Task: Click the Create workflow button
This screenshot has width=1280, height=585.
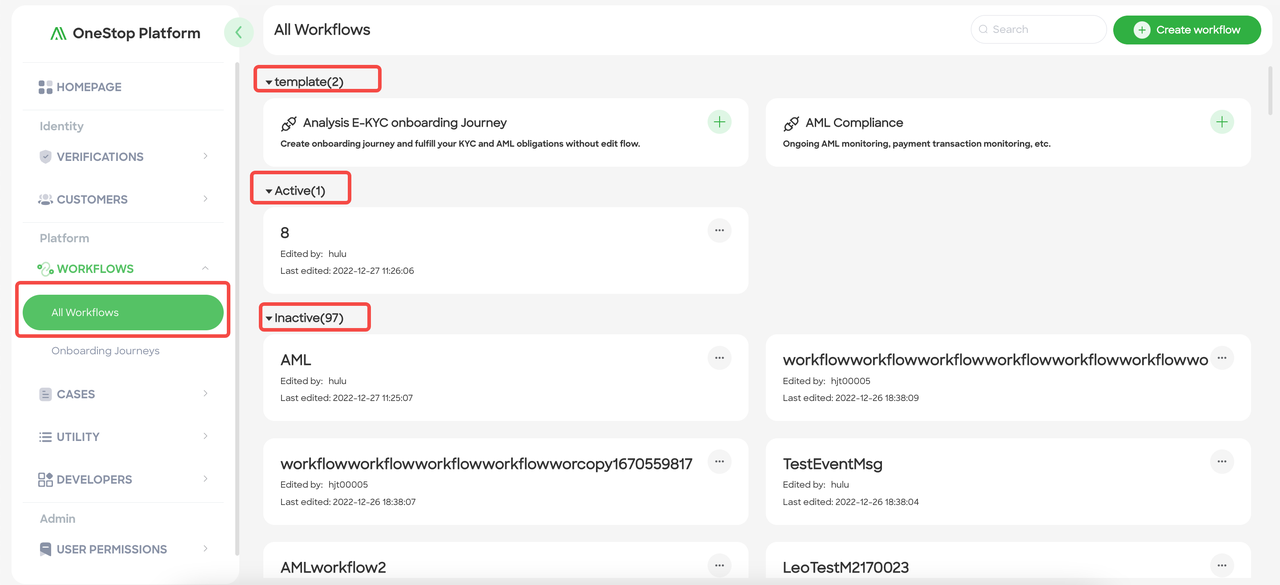Action: click(x=1186, y=30)
